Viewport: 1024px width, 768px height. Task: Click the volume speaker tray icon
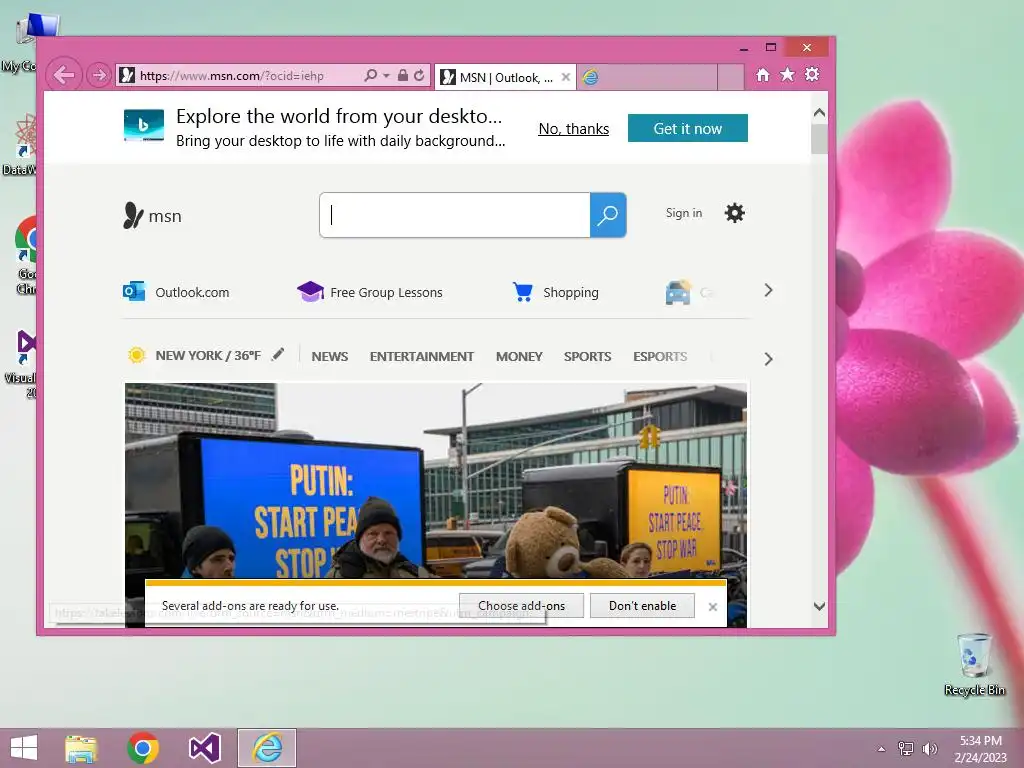(930, 748)
